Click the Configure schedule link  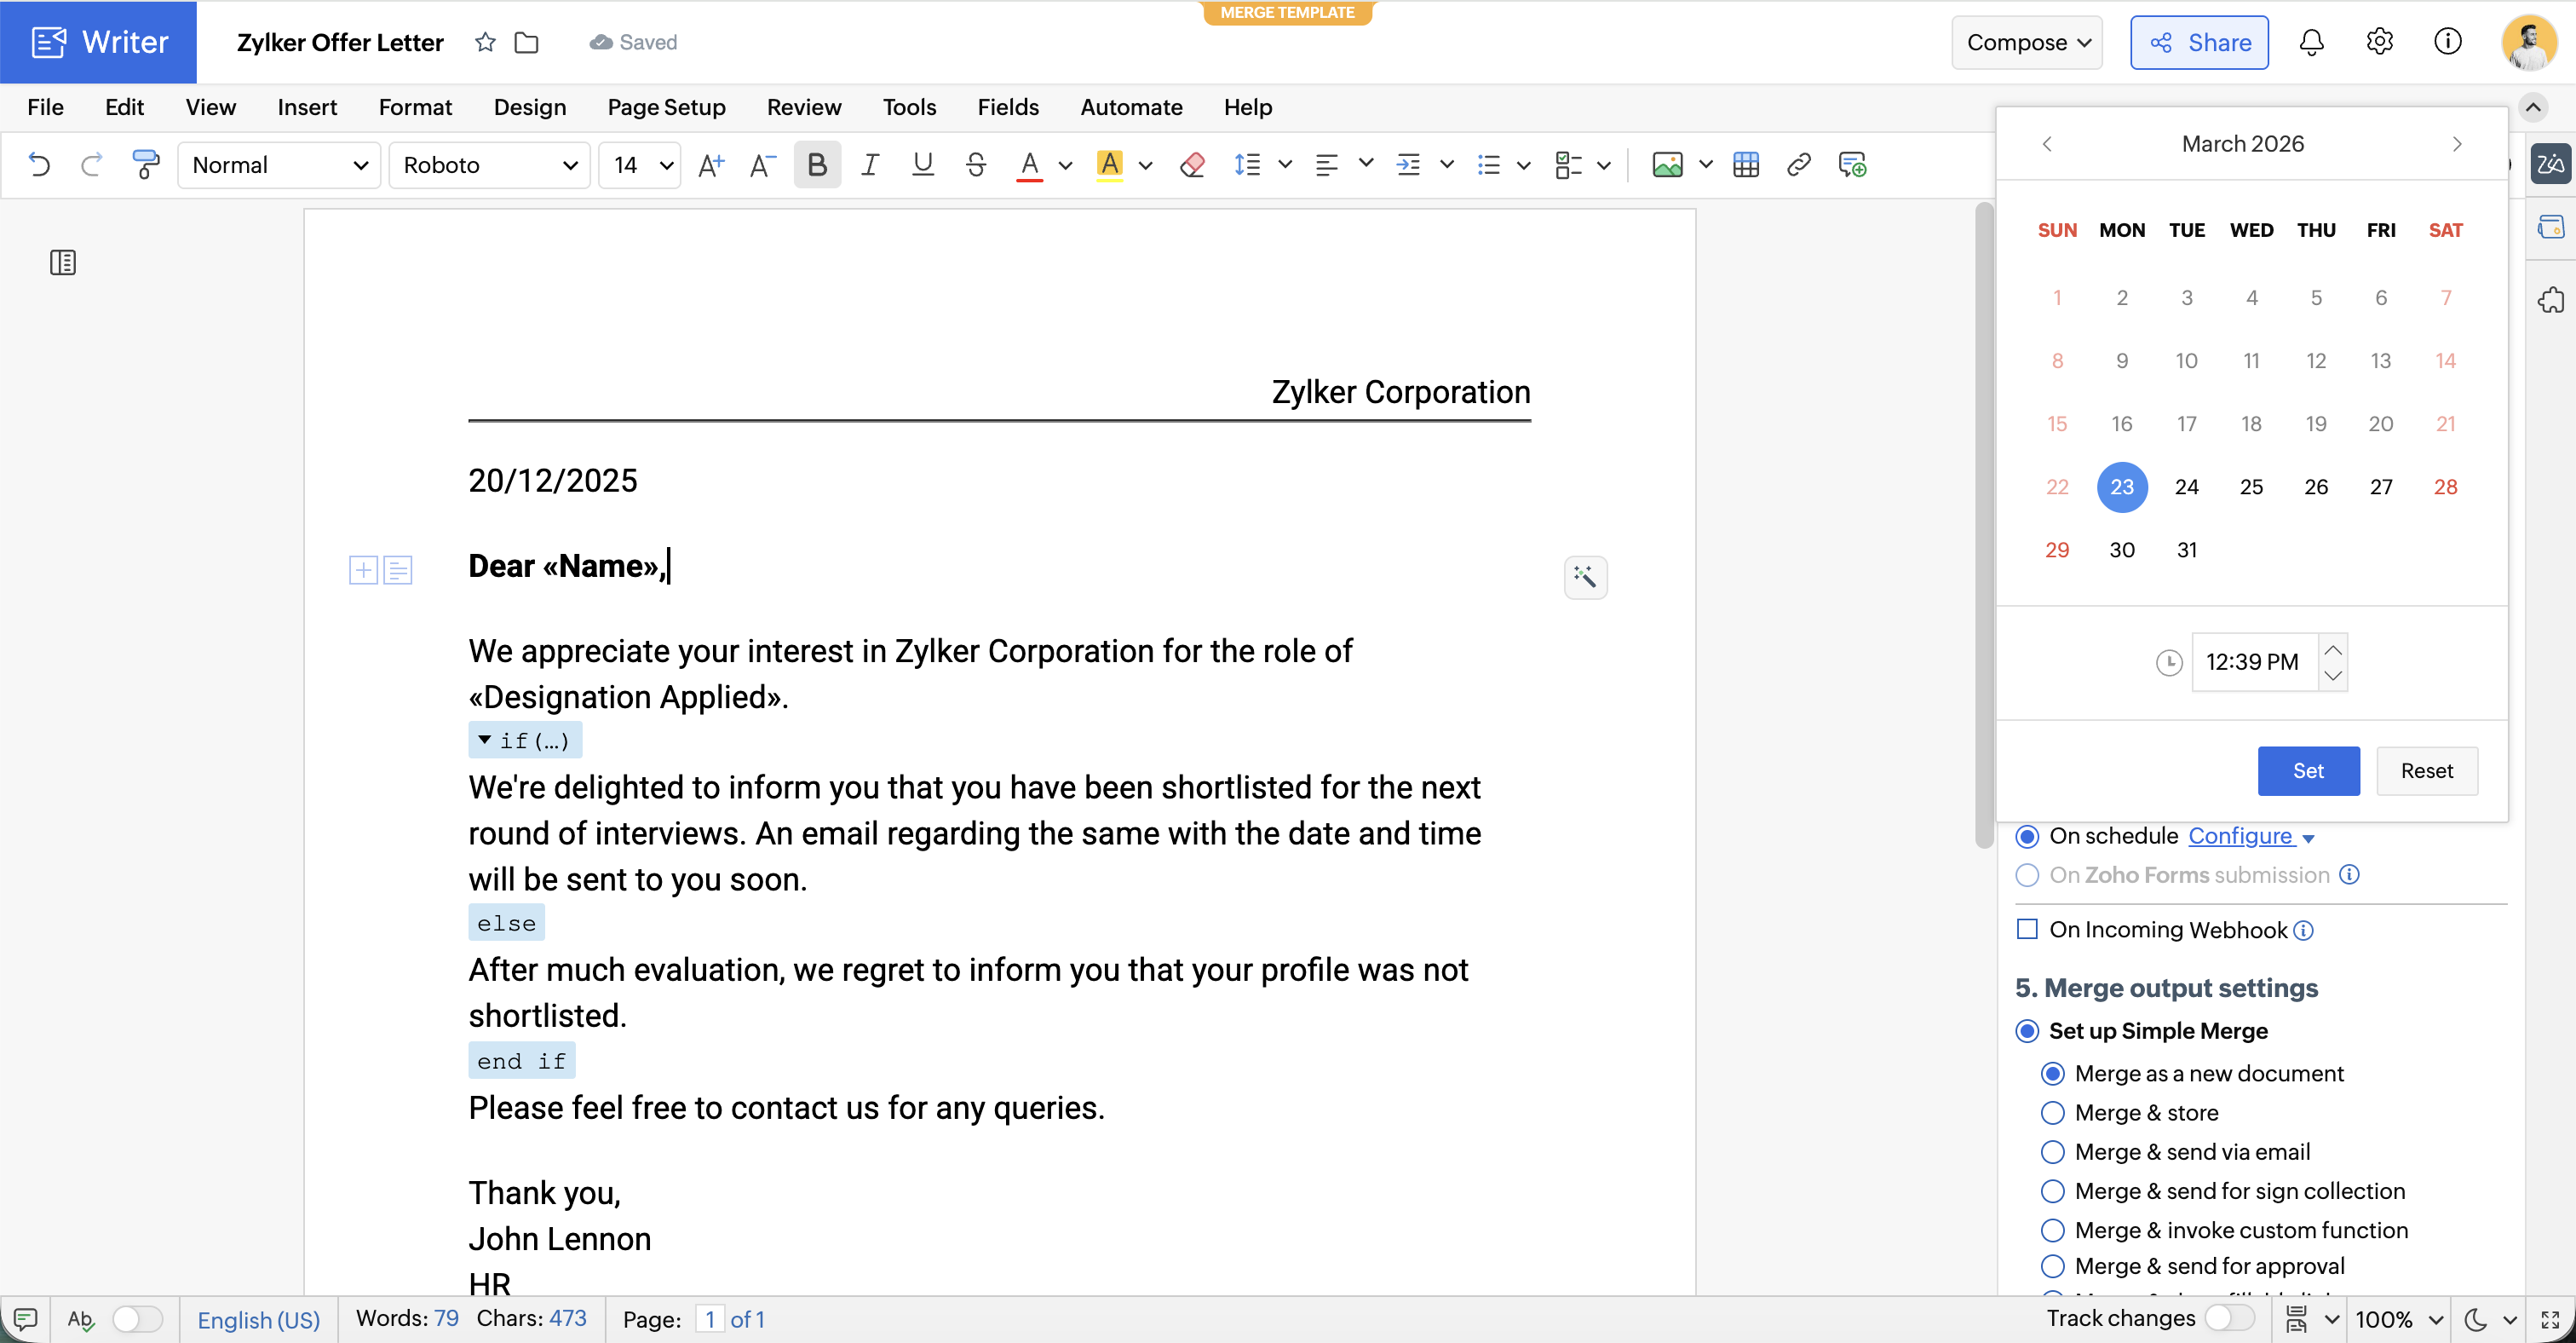click(2240, 836)
